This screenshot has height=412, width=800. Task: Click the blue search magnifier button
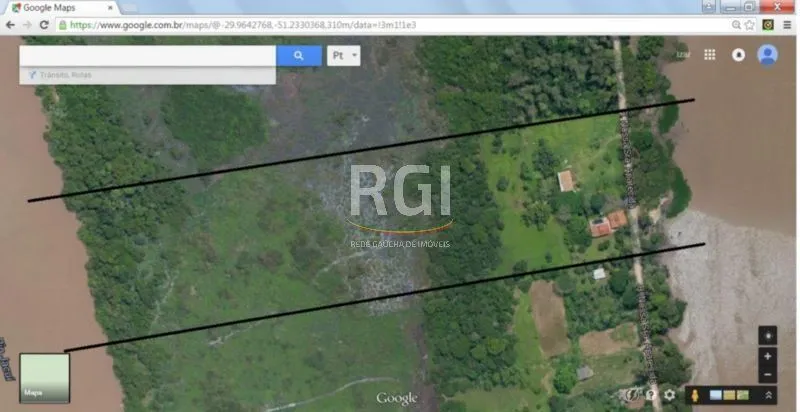[x=299, y=56]
